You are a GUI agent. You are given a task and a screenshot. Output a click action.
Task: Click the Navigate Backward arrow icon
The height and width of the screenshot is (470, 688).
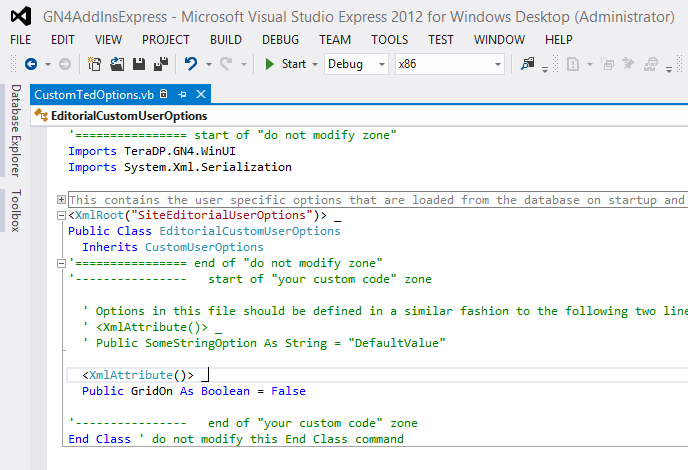coord(31,64)
